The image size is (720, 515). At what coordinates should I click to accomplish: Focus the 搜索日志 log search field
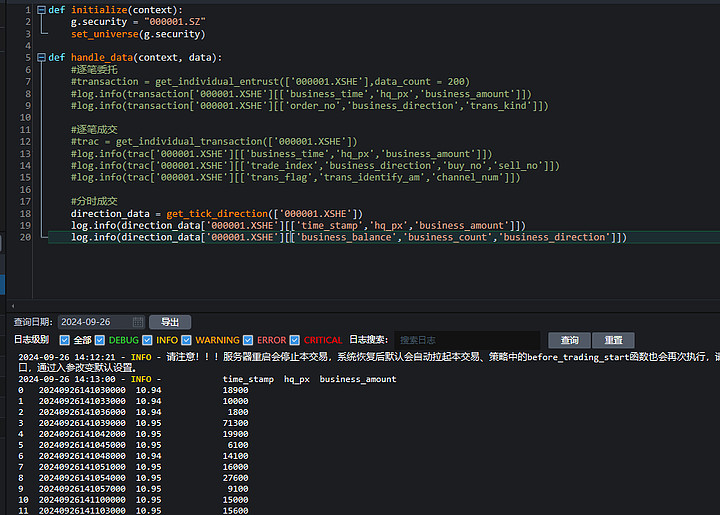tap(465, 341)
